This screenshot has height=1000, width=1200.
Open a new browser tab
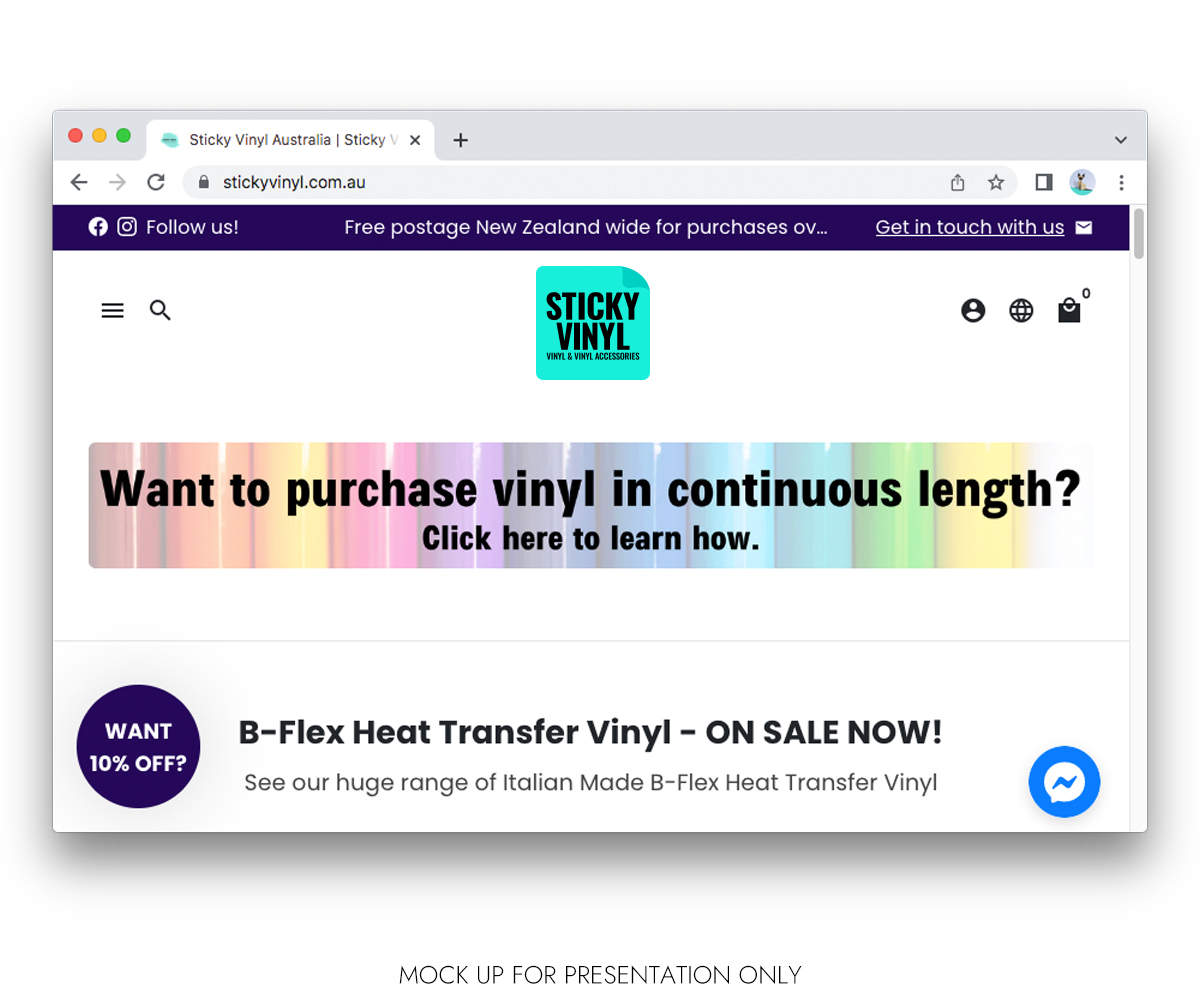pos(460,140)
